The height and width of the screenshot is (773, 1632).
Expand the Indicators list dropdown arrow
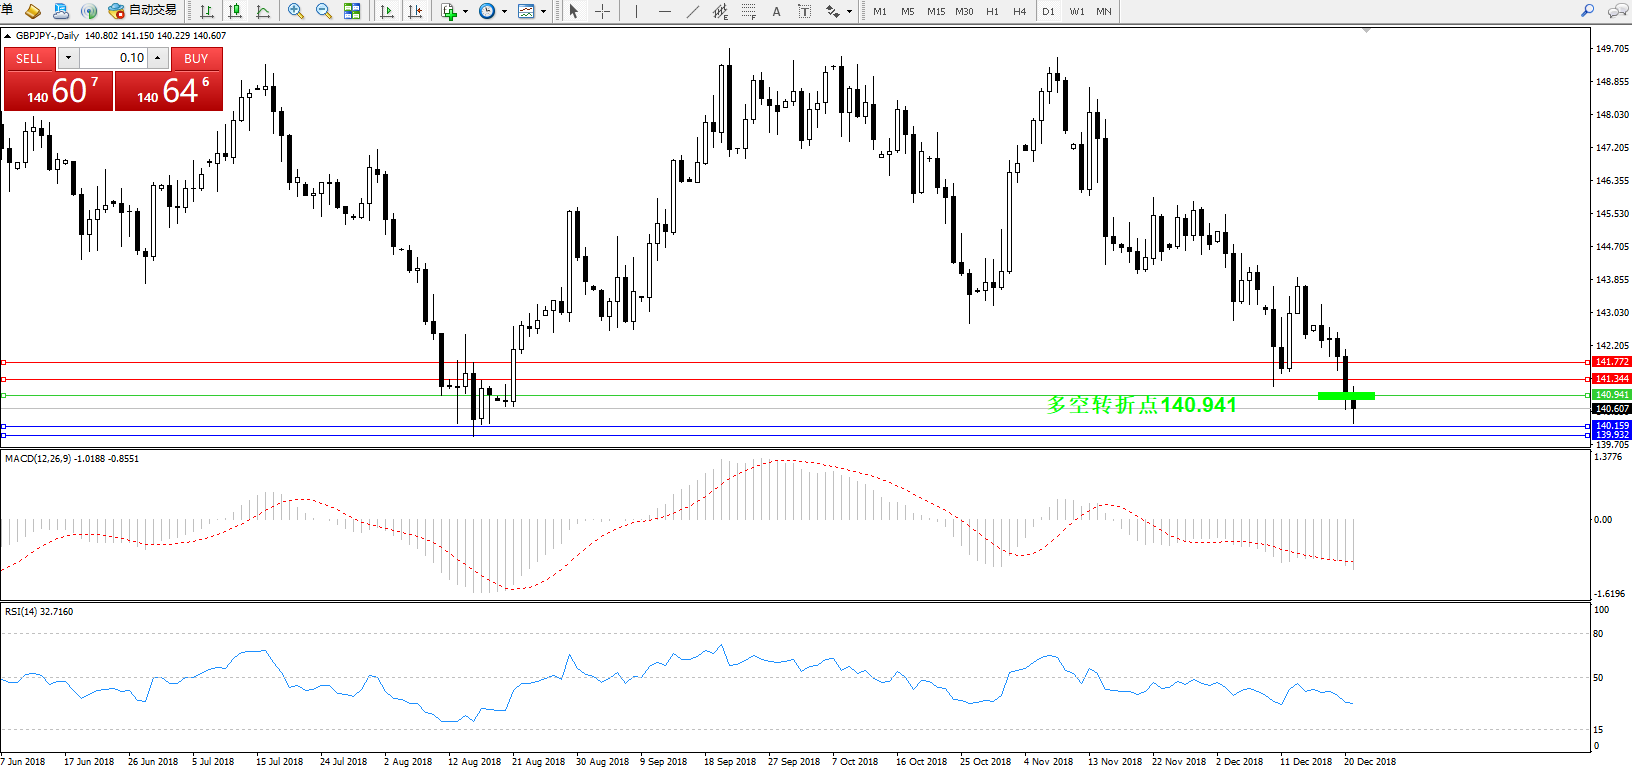tap(465, 12)
